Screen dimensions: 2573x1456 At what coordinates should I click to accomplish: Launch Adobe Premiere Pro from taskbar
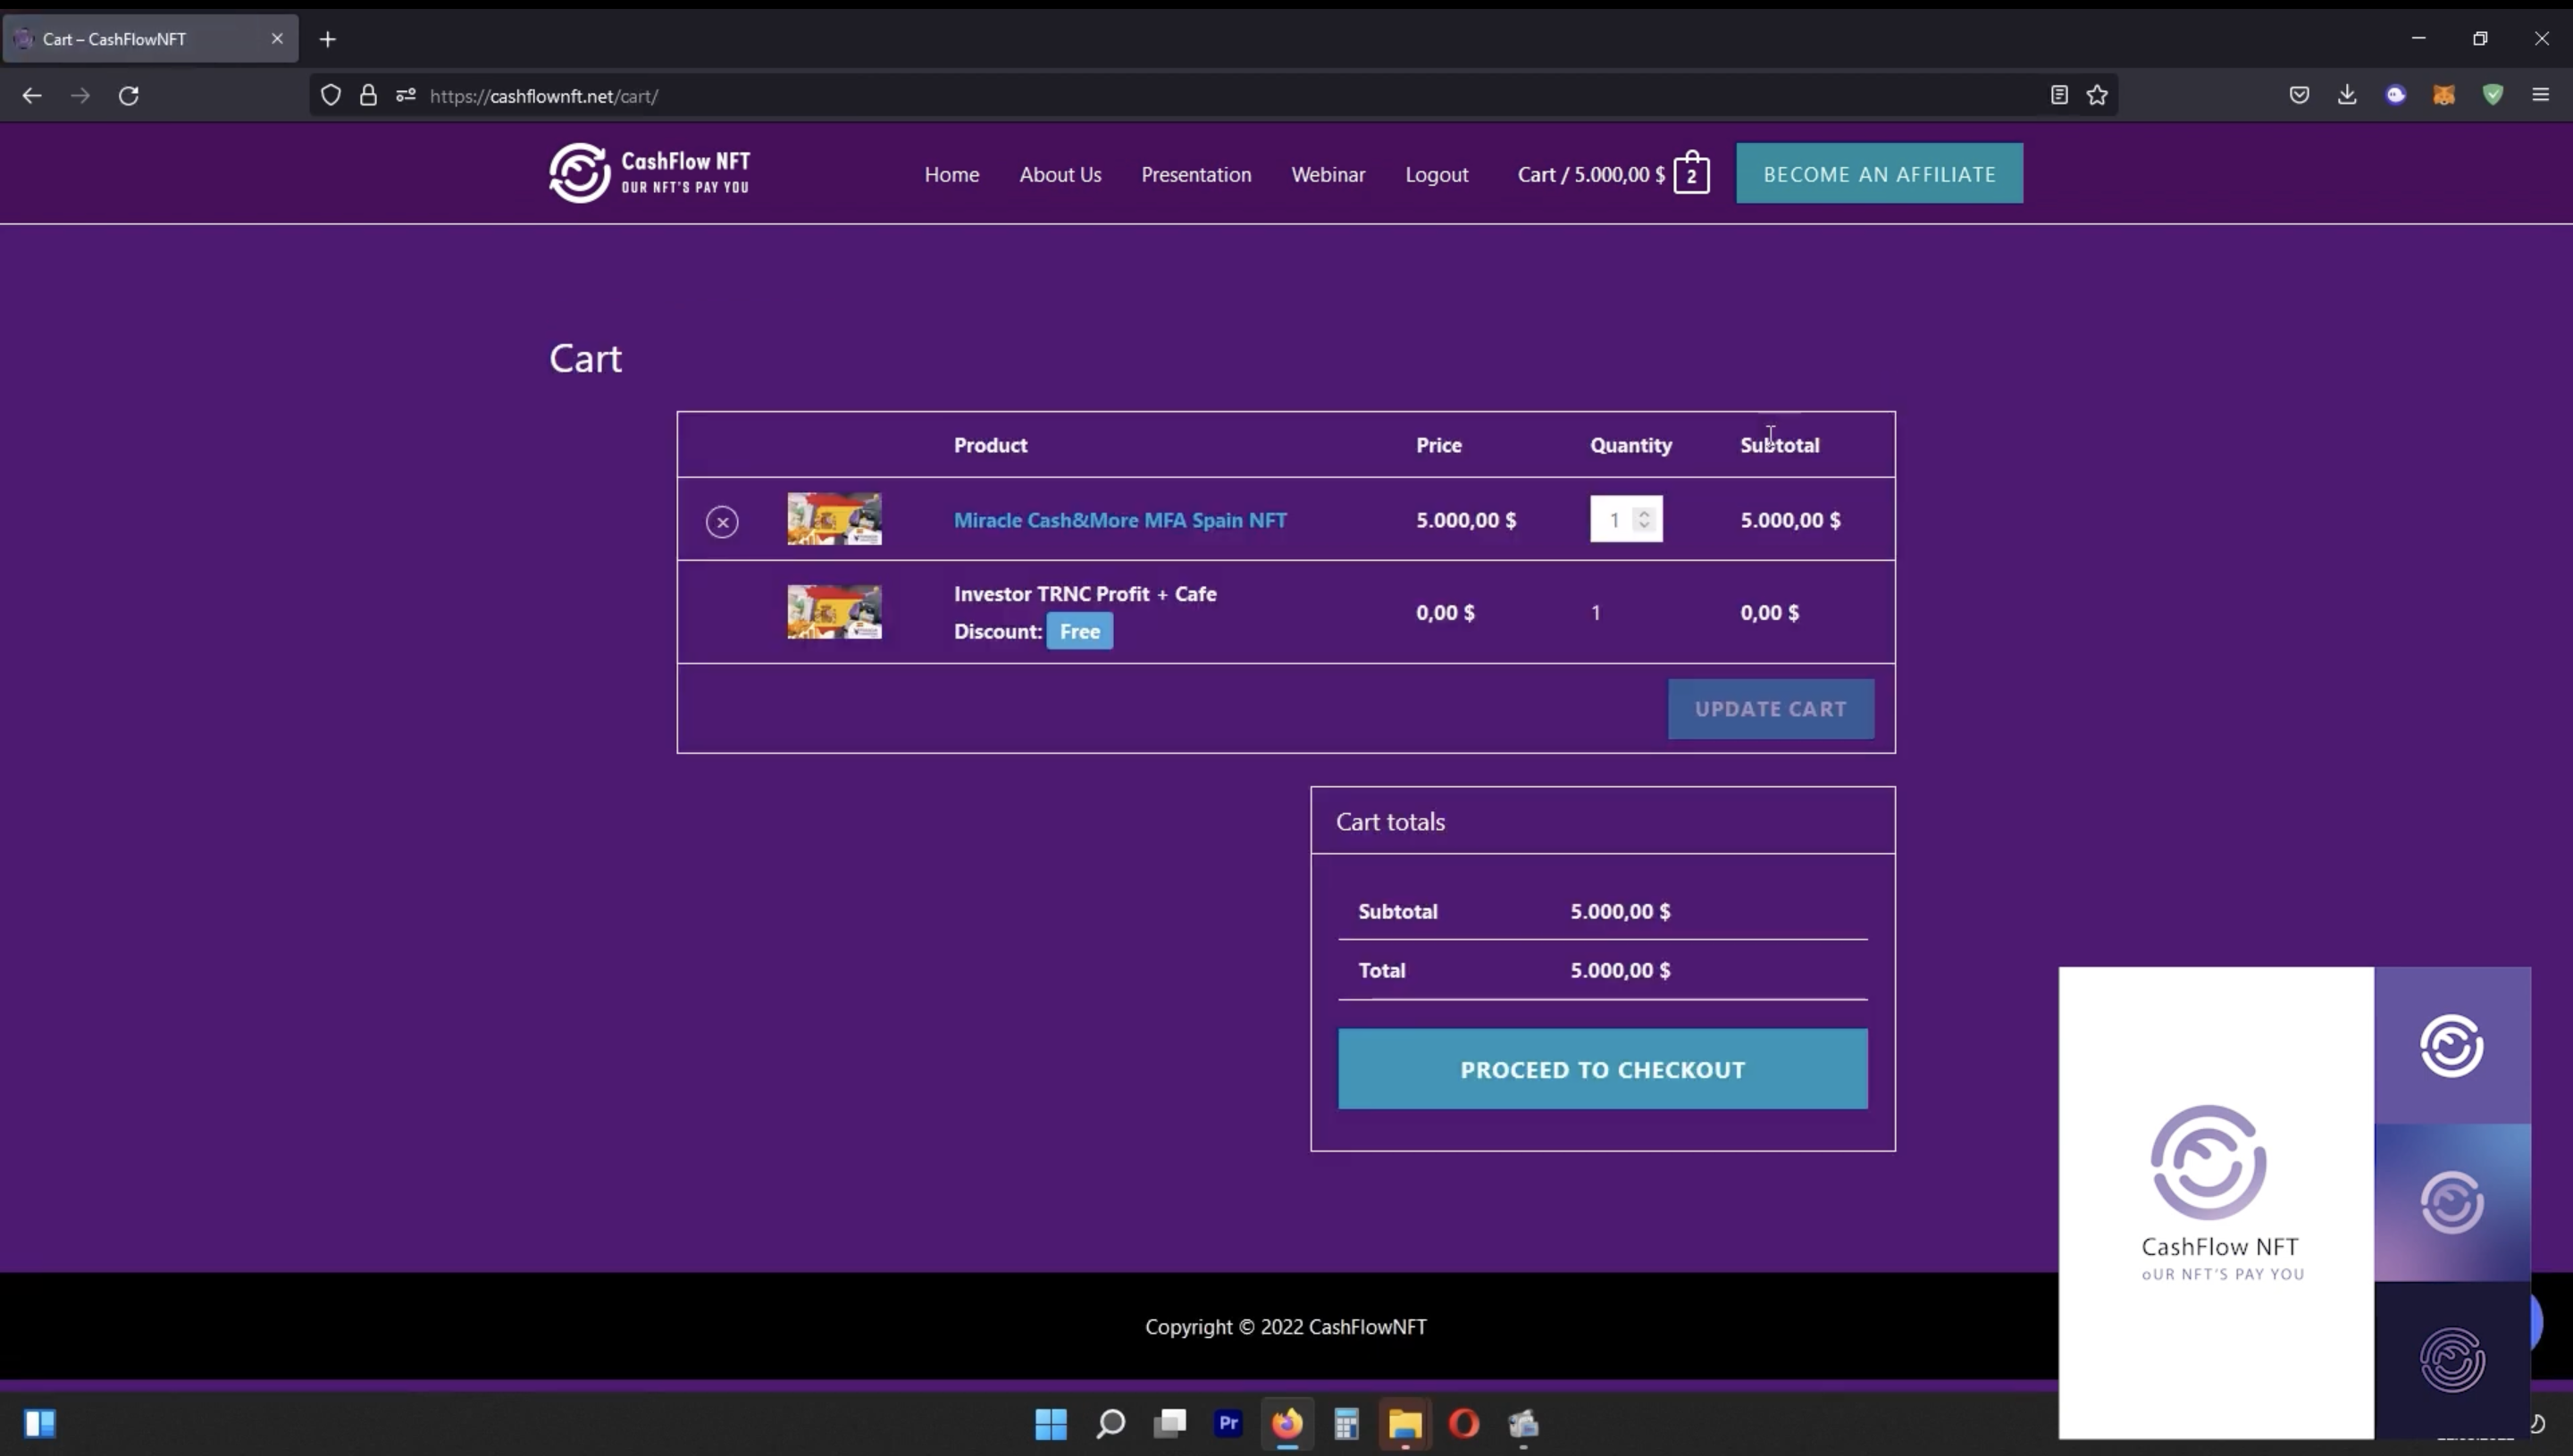[x=1228, y=1423]
